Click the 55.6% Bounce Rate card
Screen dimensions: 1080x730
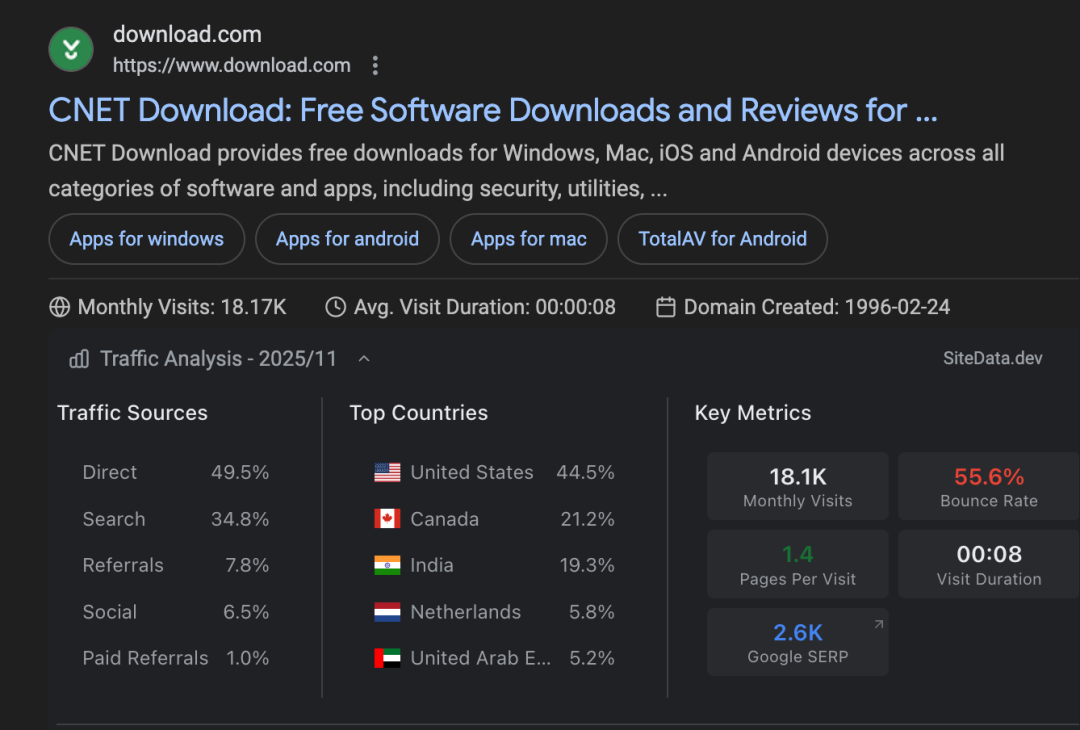click(x=988, y=486)
